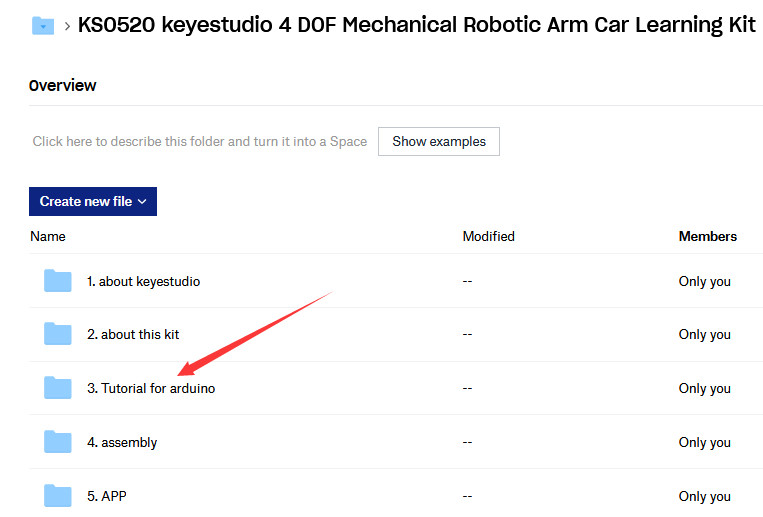Click the Members column header
Image resolution: width=763 pixels, height=517 pixels.
point(708,236)
